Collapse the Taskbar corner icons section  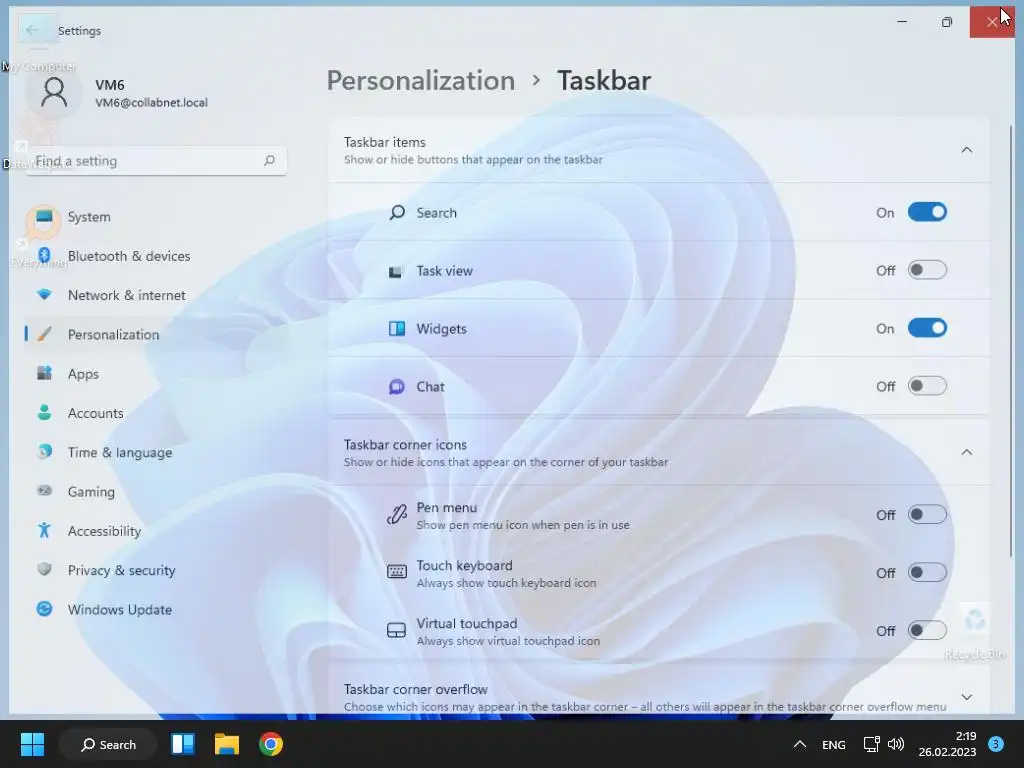tap(967, 453)
